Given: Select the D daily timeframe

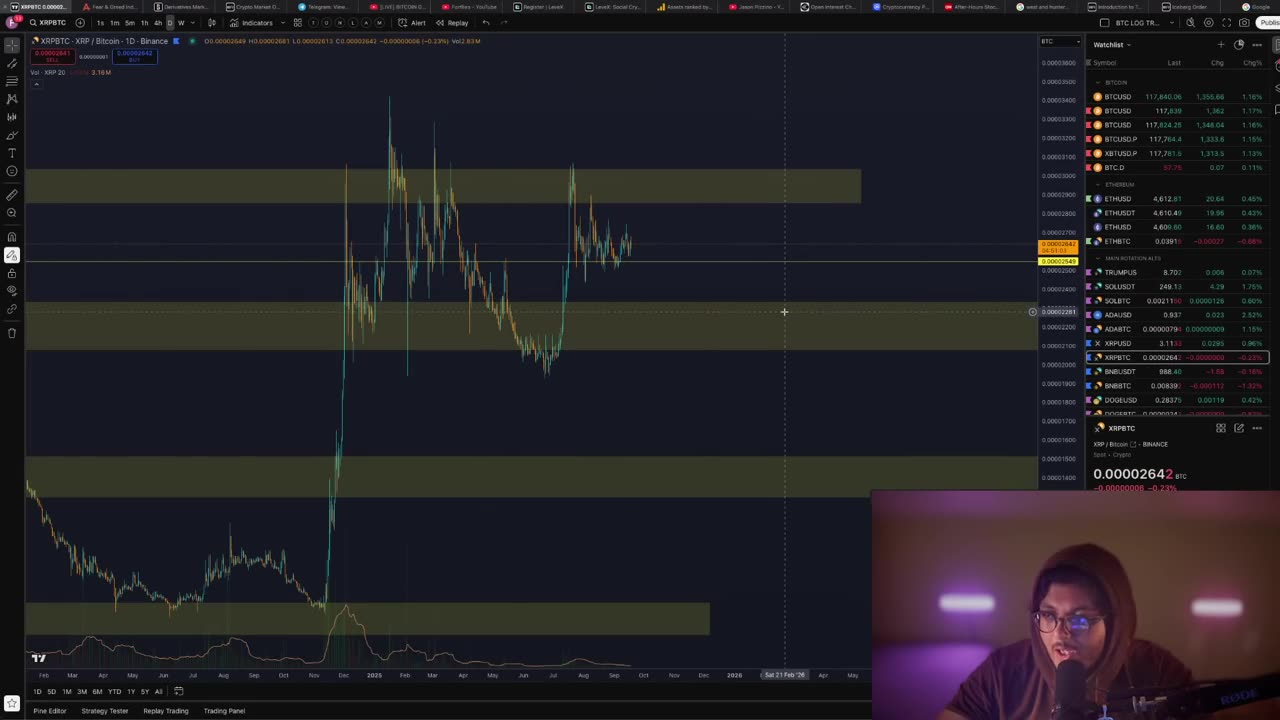Looking at the screenshot, I should (x=170, y=23).
